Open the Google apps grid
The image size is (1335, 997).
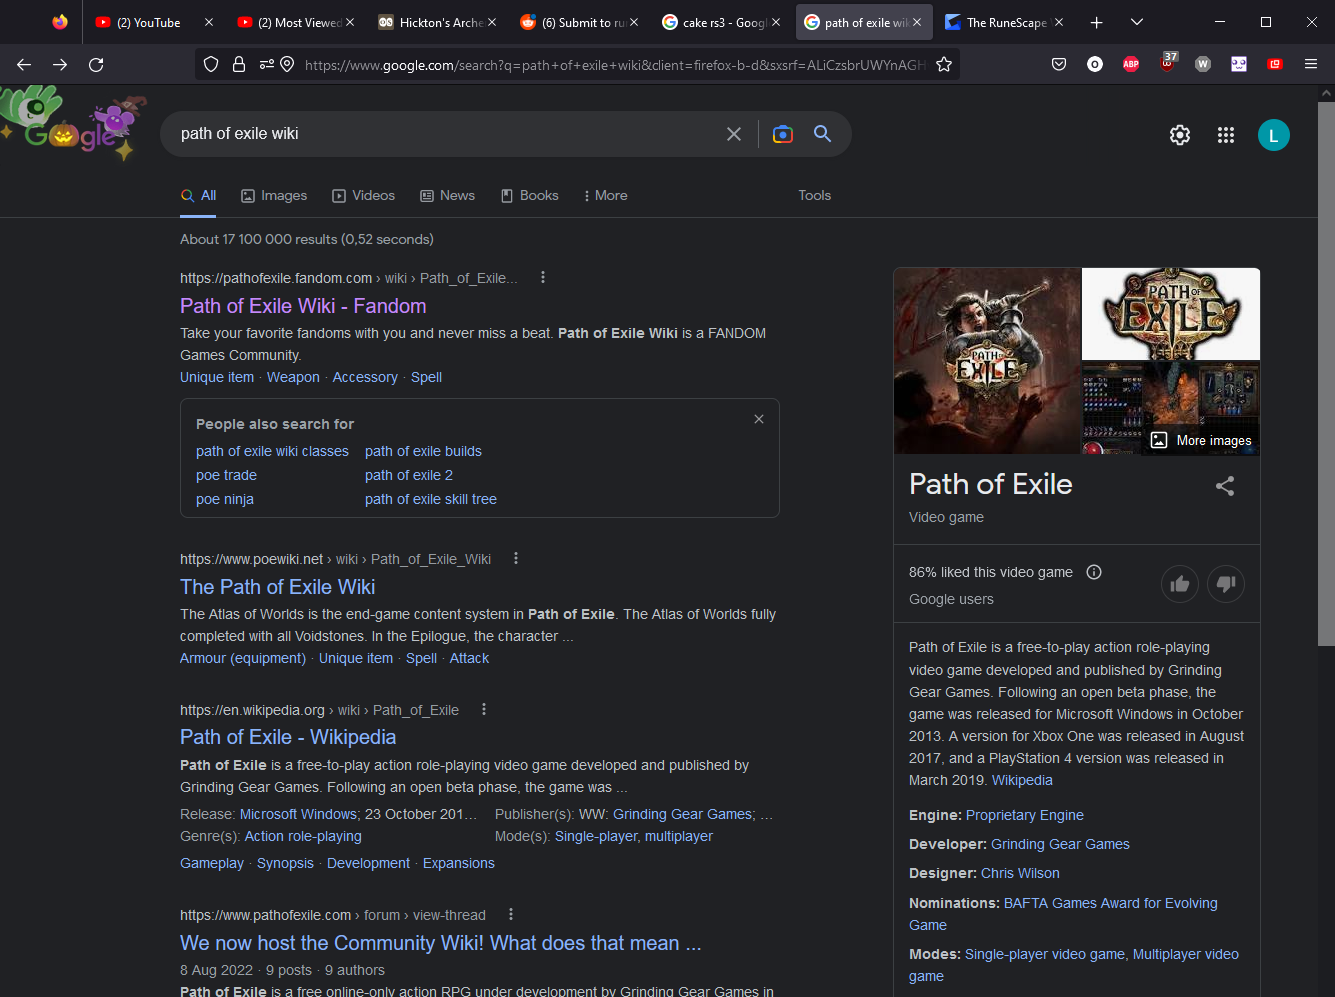pos(1226,135)
